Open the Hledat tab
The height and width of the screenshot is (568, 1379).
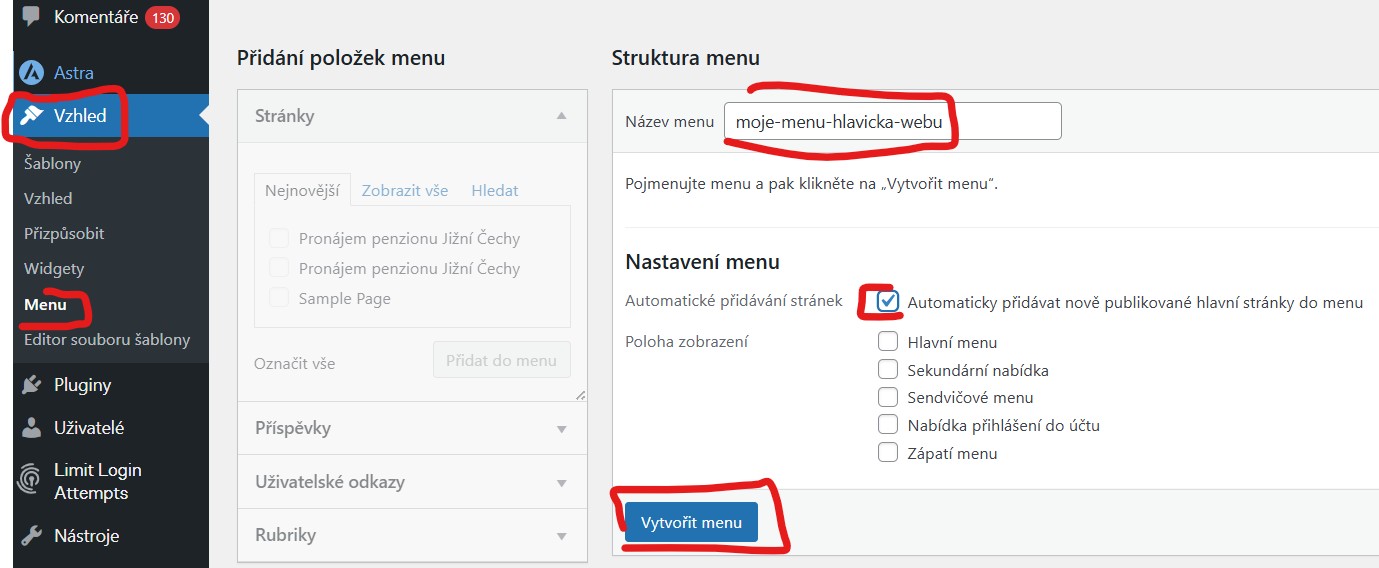coord(495,190)
